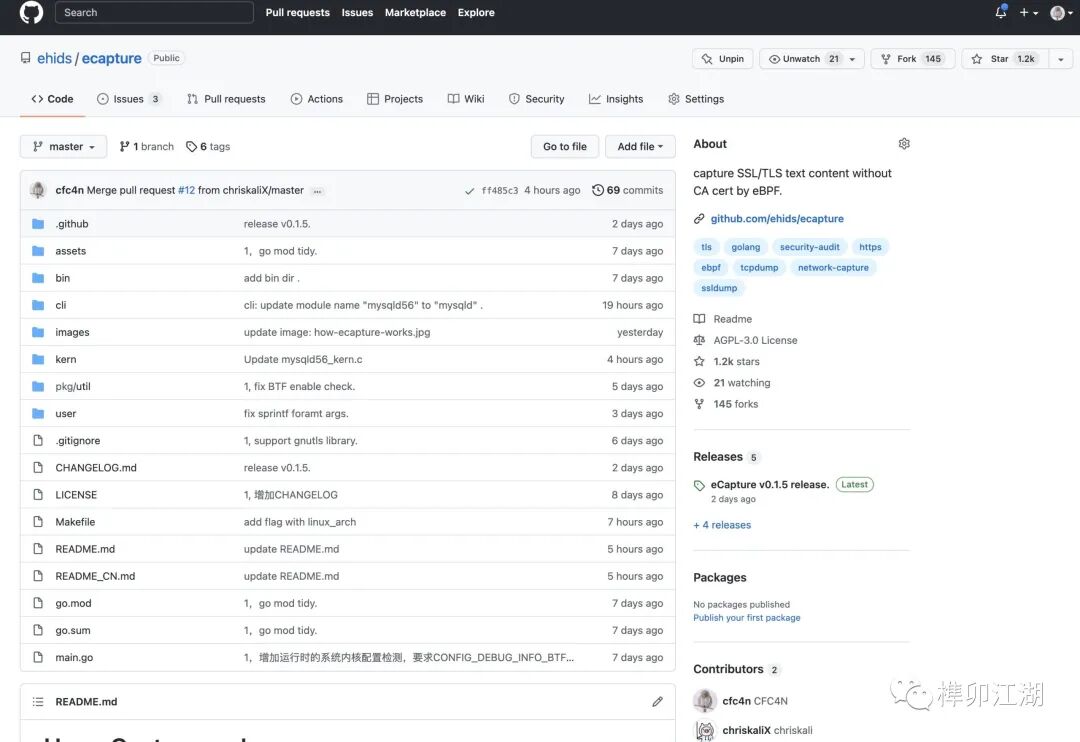
Task: Click the kern folder icon
Action: 38,359
